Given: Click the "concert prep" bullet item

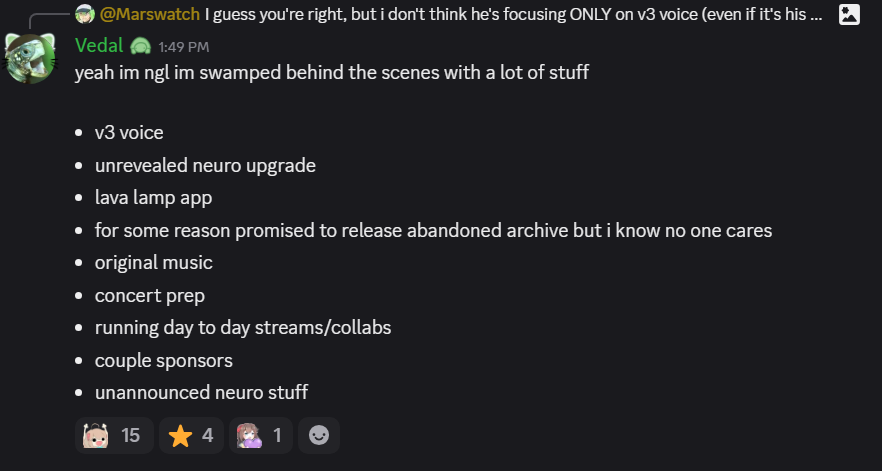Looking at the screenshot, I should pyautogui.click(x=150, y=295).
